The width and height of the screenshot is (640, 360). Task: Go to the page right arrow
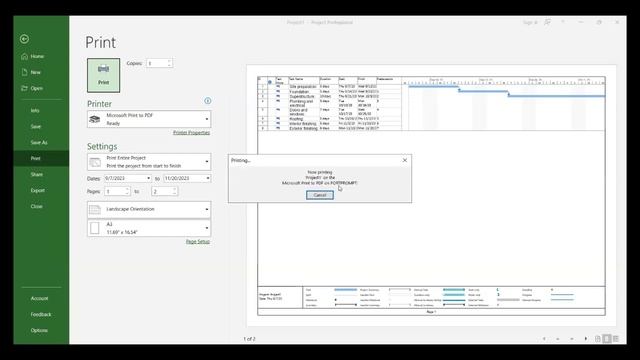point(586,339)
